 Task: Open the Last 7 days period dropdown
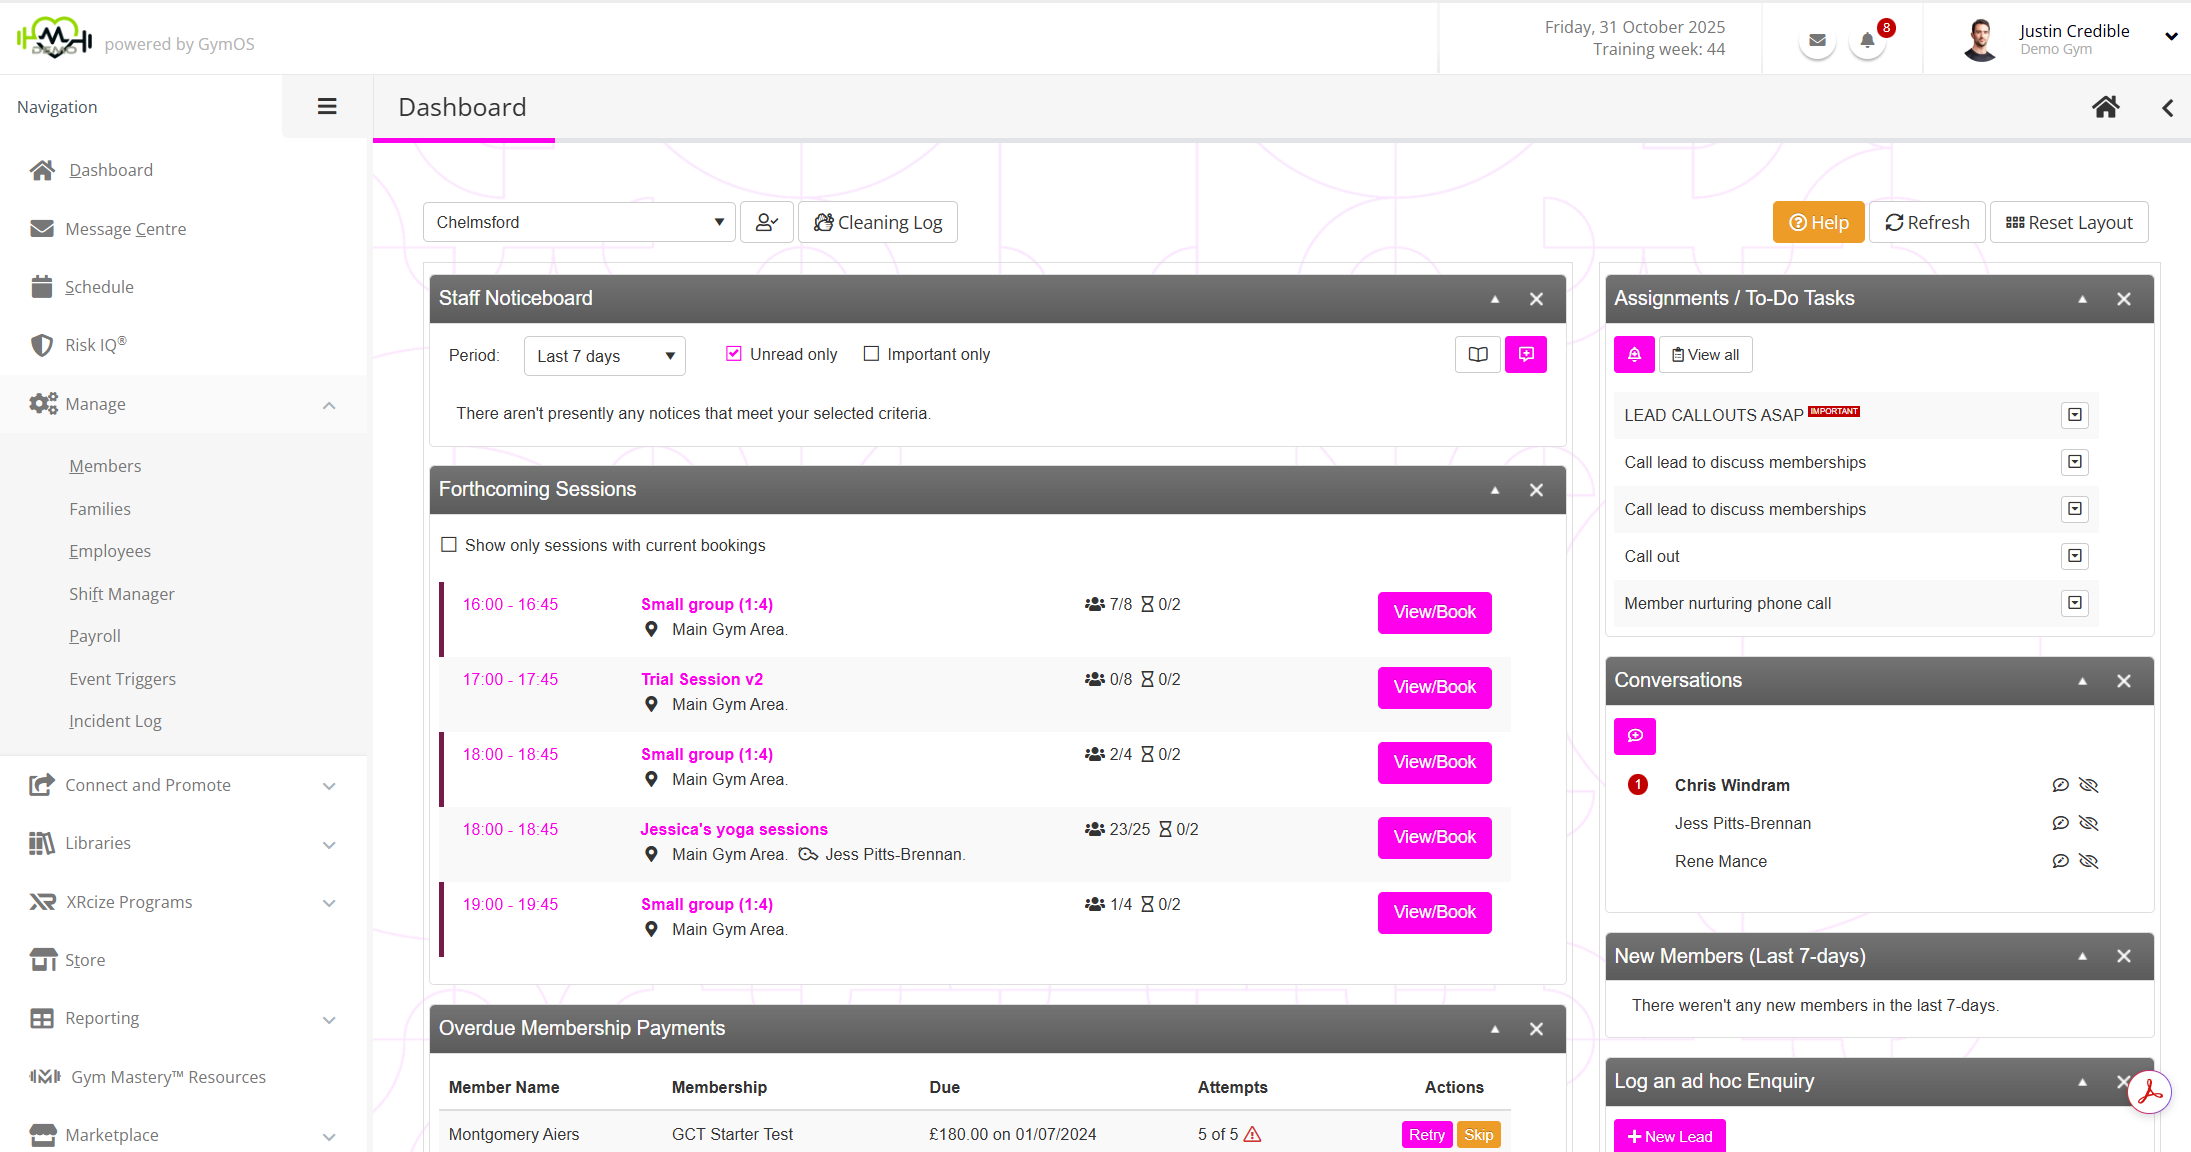point(604,356)
